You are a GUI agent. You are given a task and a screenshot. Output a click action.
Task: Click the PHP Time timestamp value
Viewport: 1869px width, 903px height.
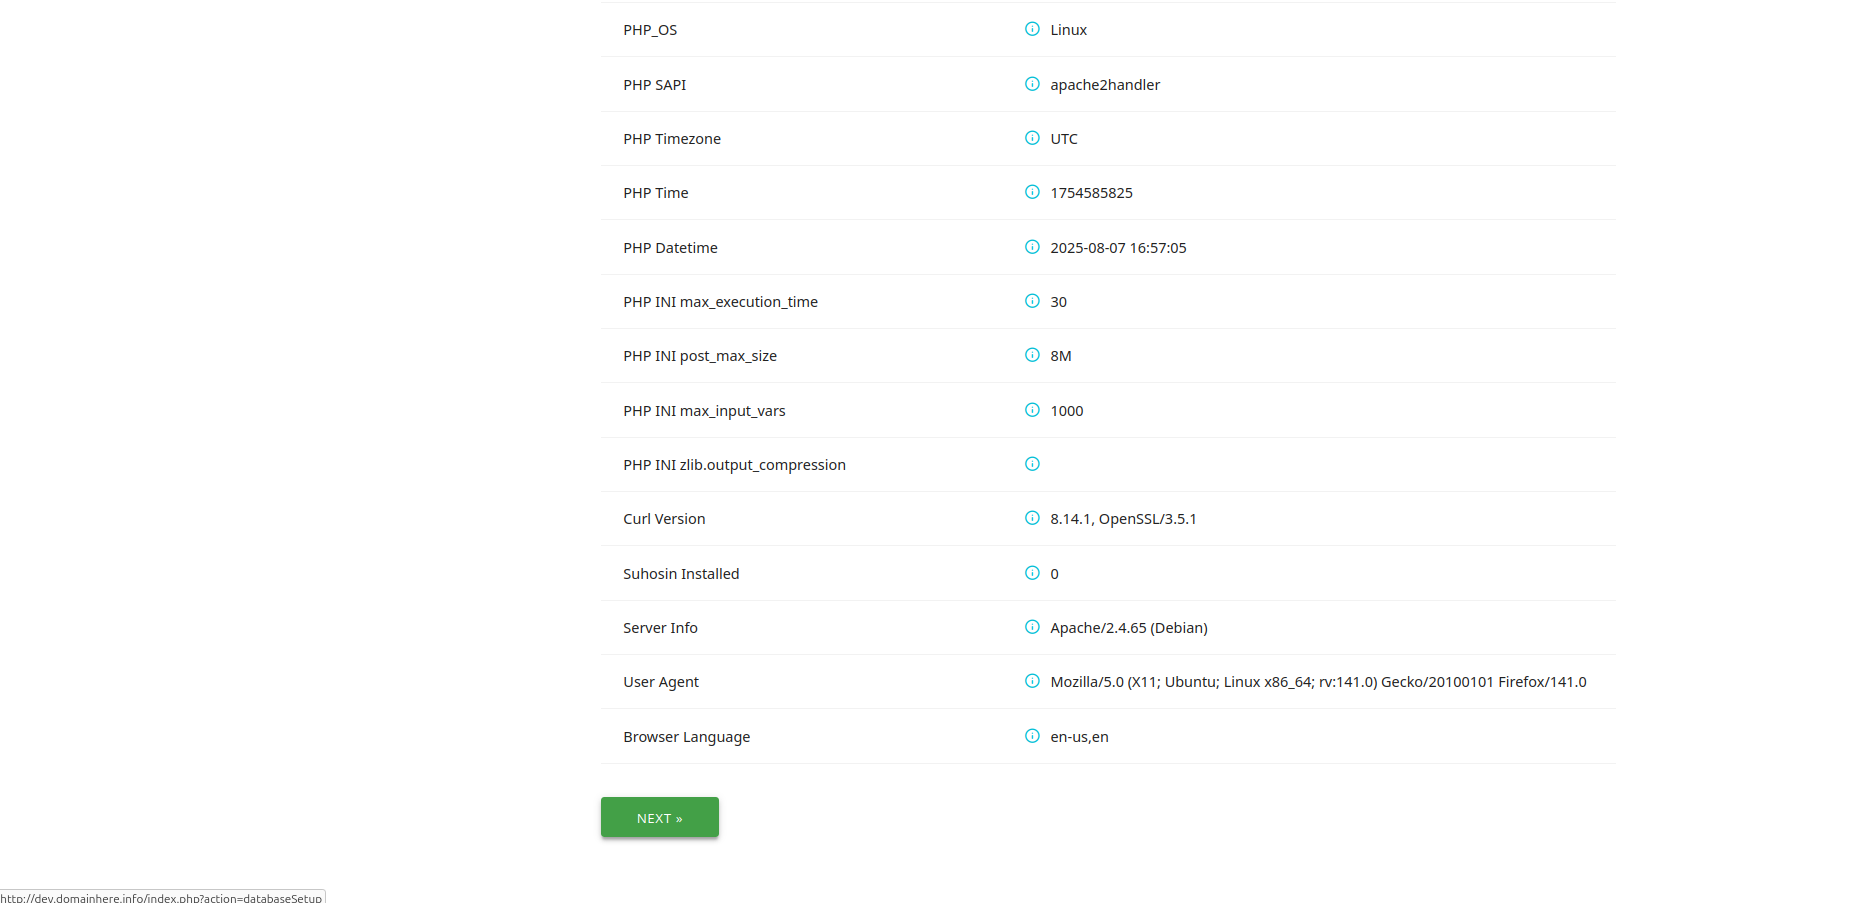[x=1091, y=193]
